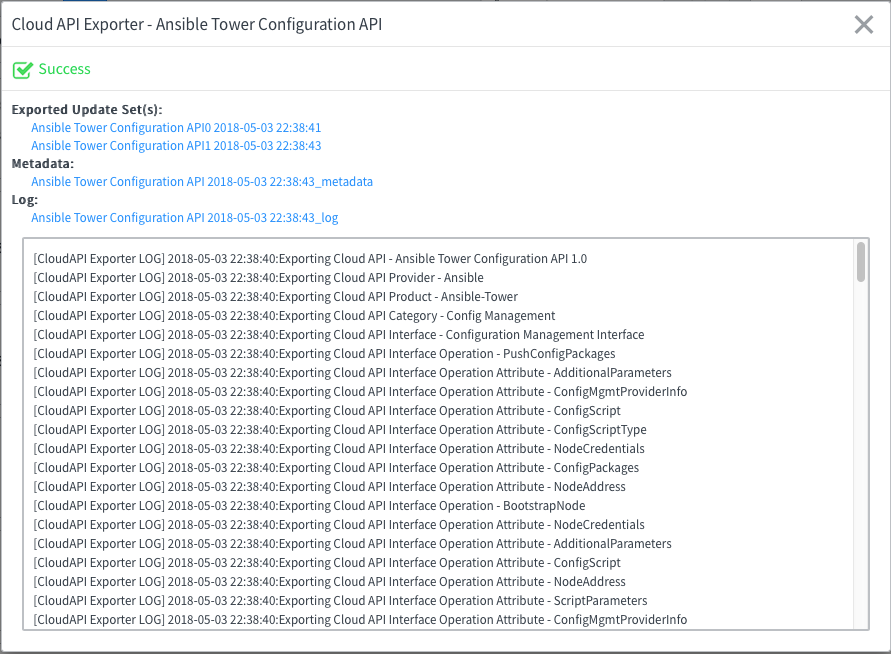Click the Success status text

pos(64,69)
